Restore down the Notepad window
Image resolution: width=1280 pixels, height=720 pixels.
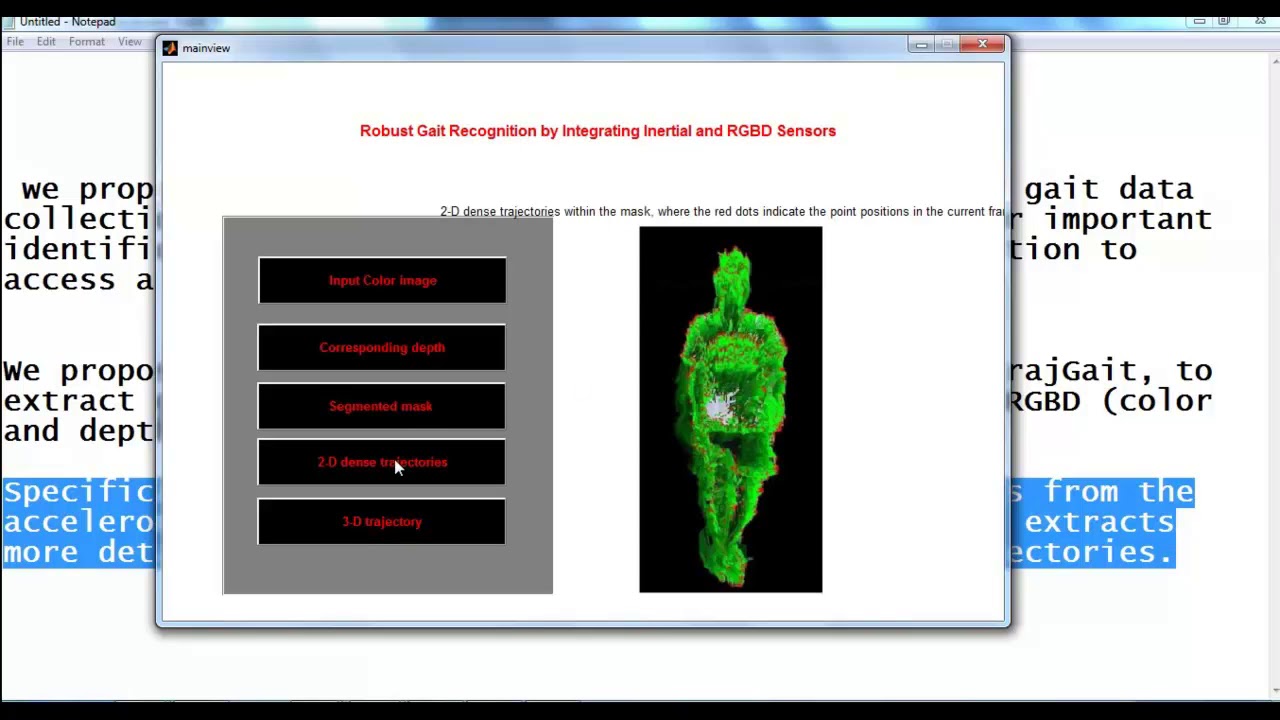pyautogui.click(x=1224, y=21)
